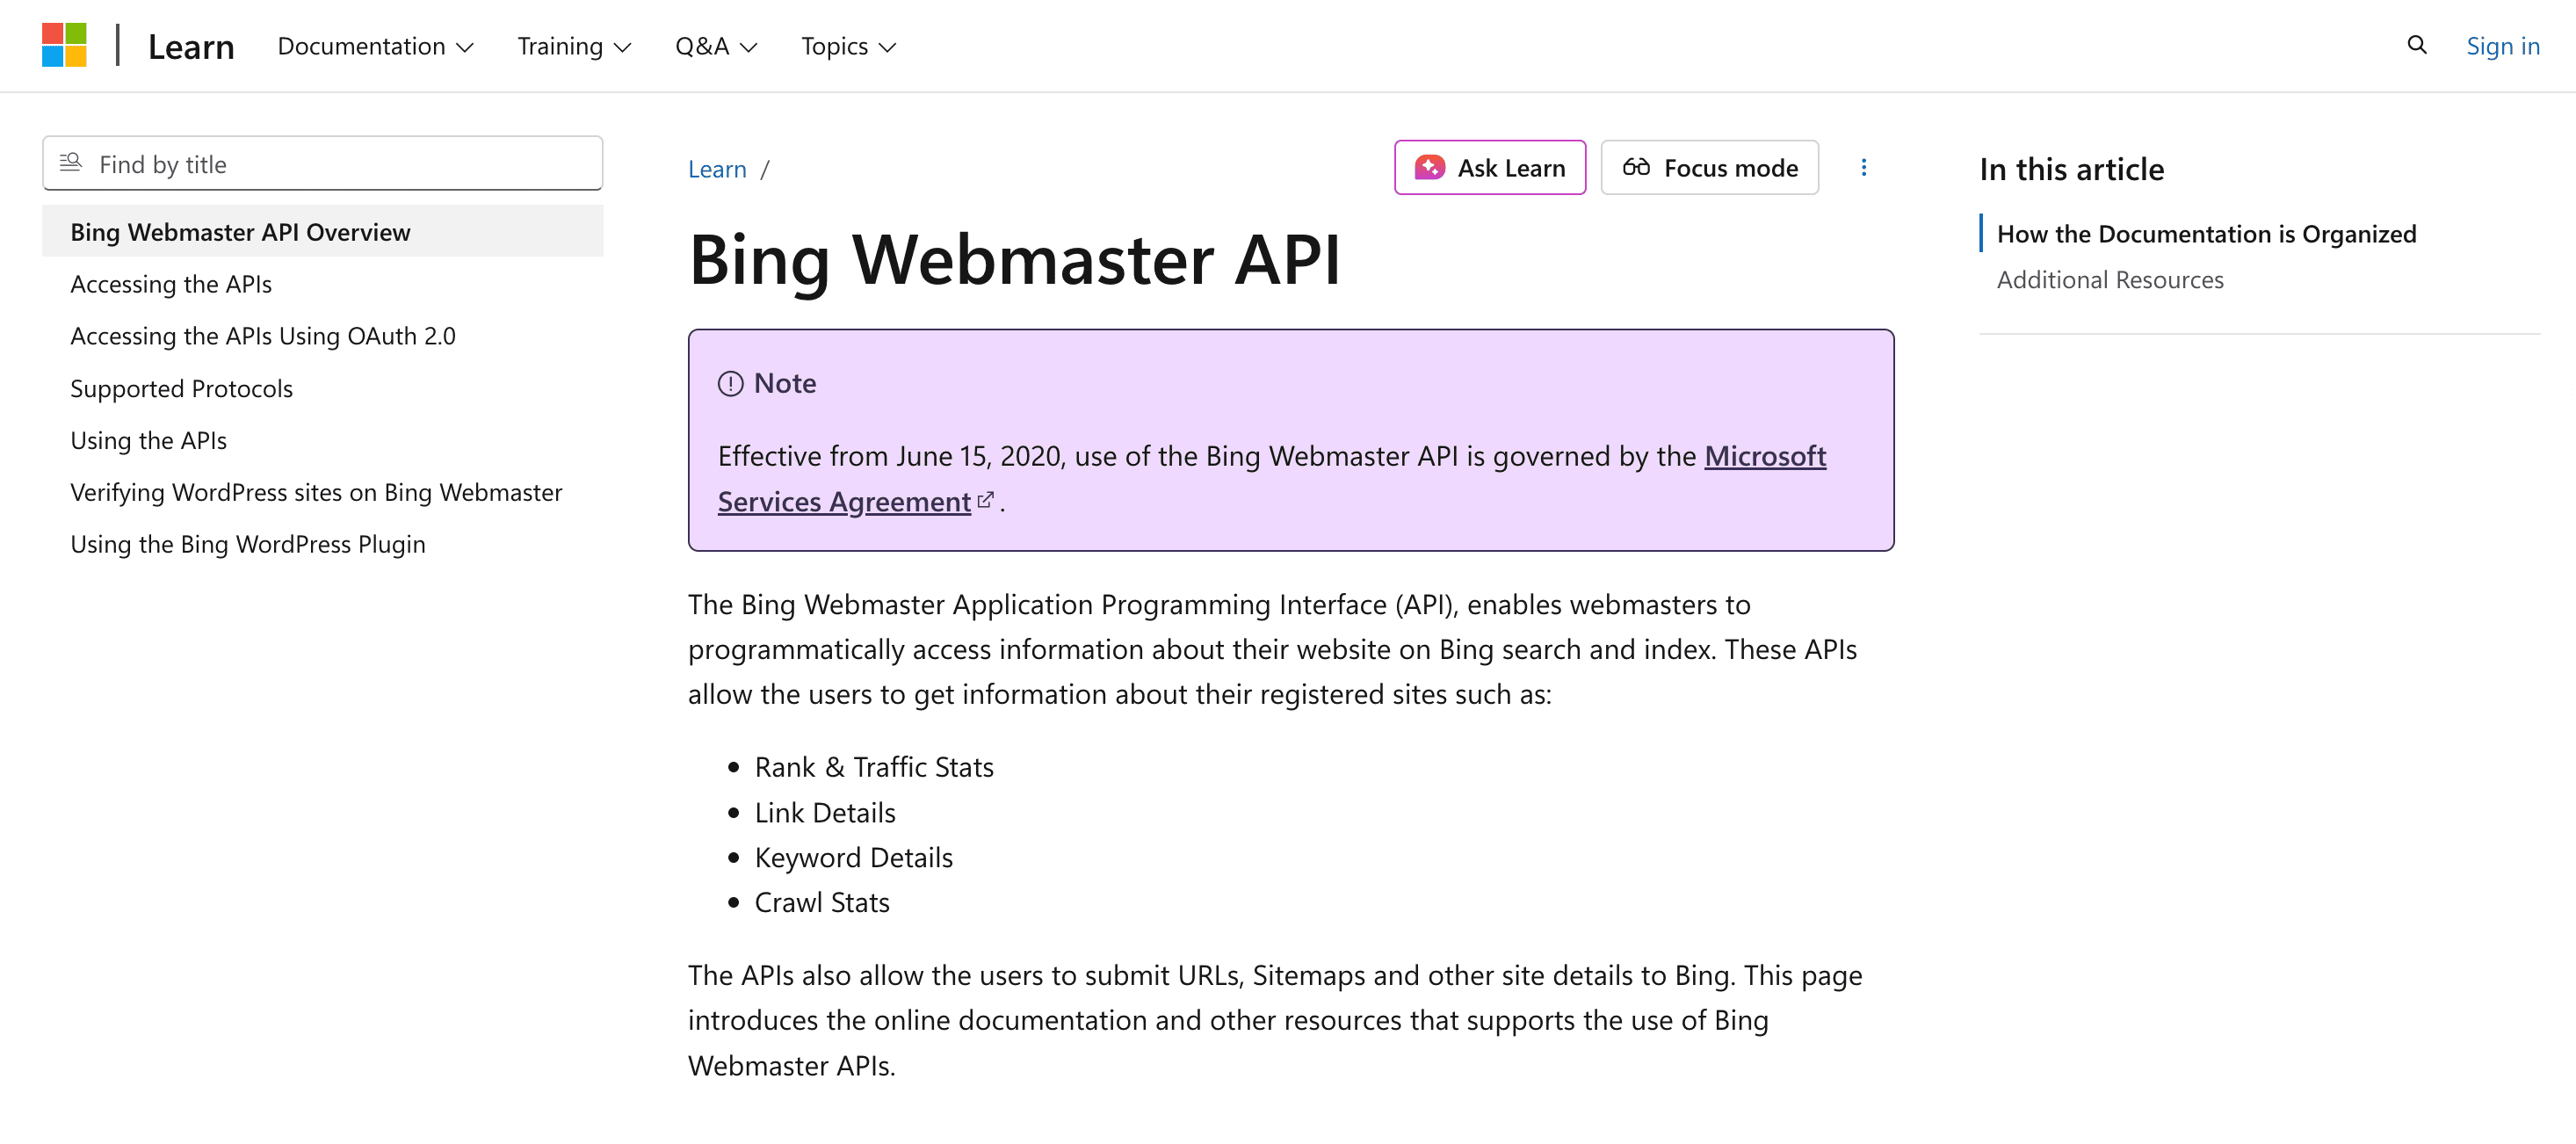Open the three-dot more actions menu
The height and width of the screenshot is (1144, 2576).
[x=1864, y=167]
